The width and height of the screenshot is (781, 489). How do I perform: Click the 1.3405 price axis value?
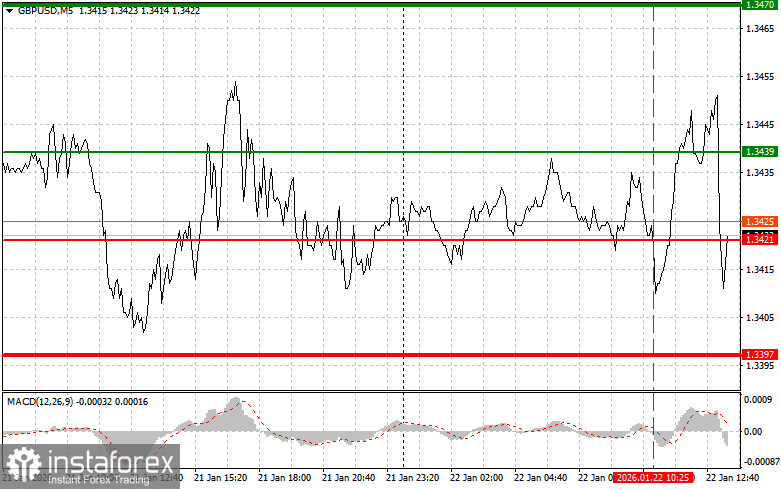pos(760,318)
